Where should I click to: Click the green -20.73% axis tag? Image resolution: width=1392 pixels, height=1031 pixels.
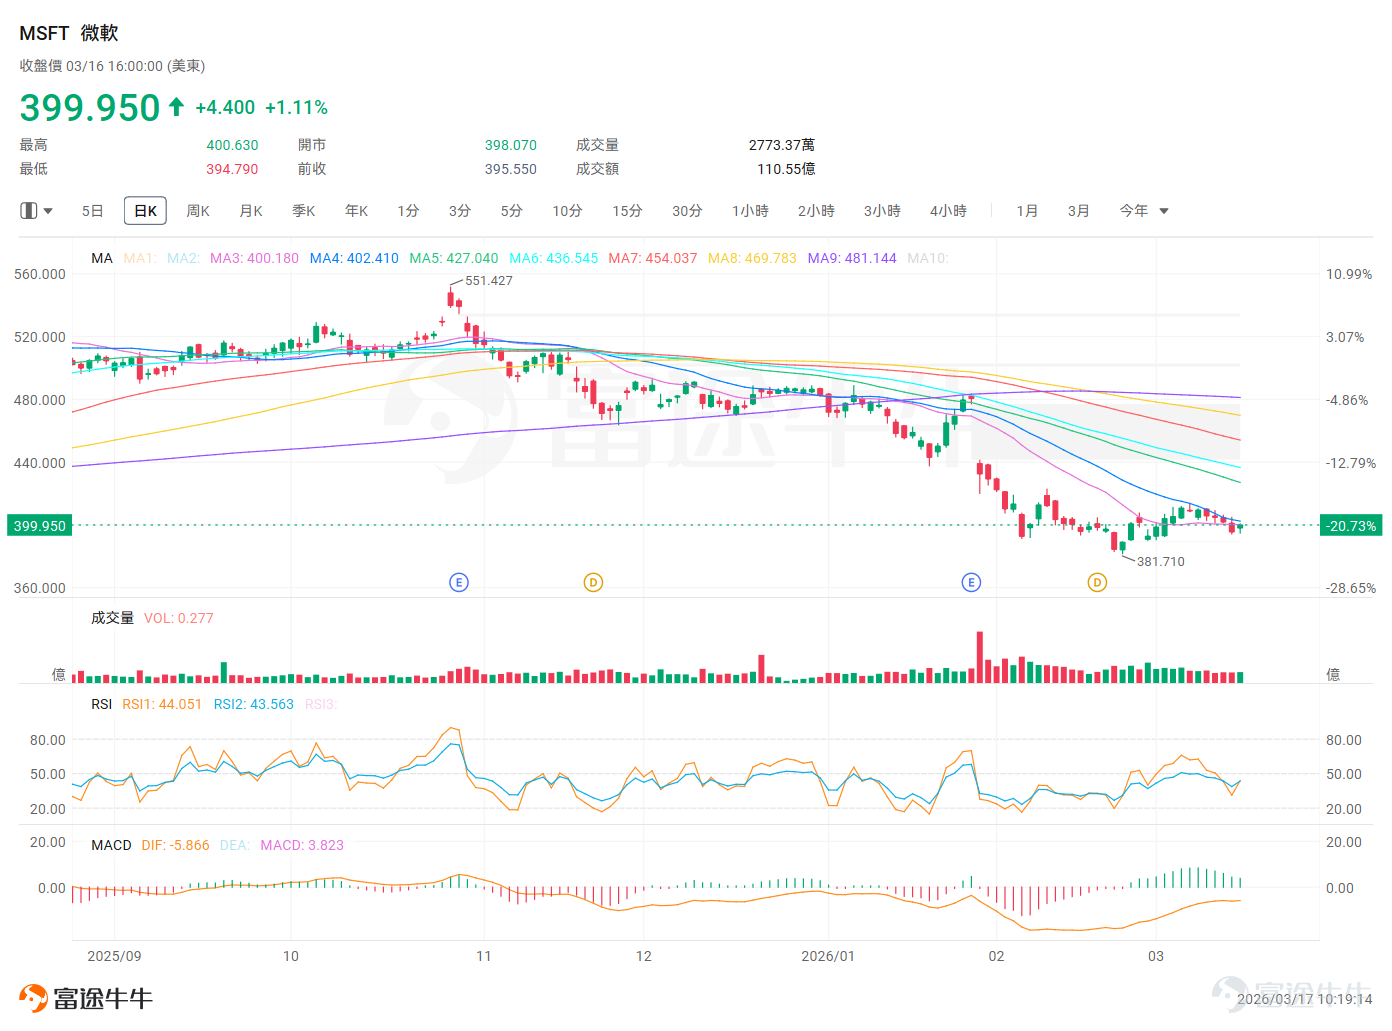point(1352,526)
